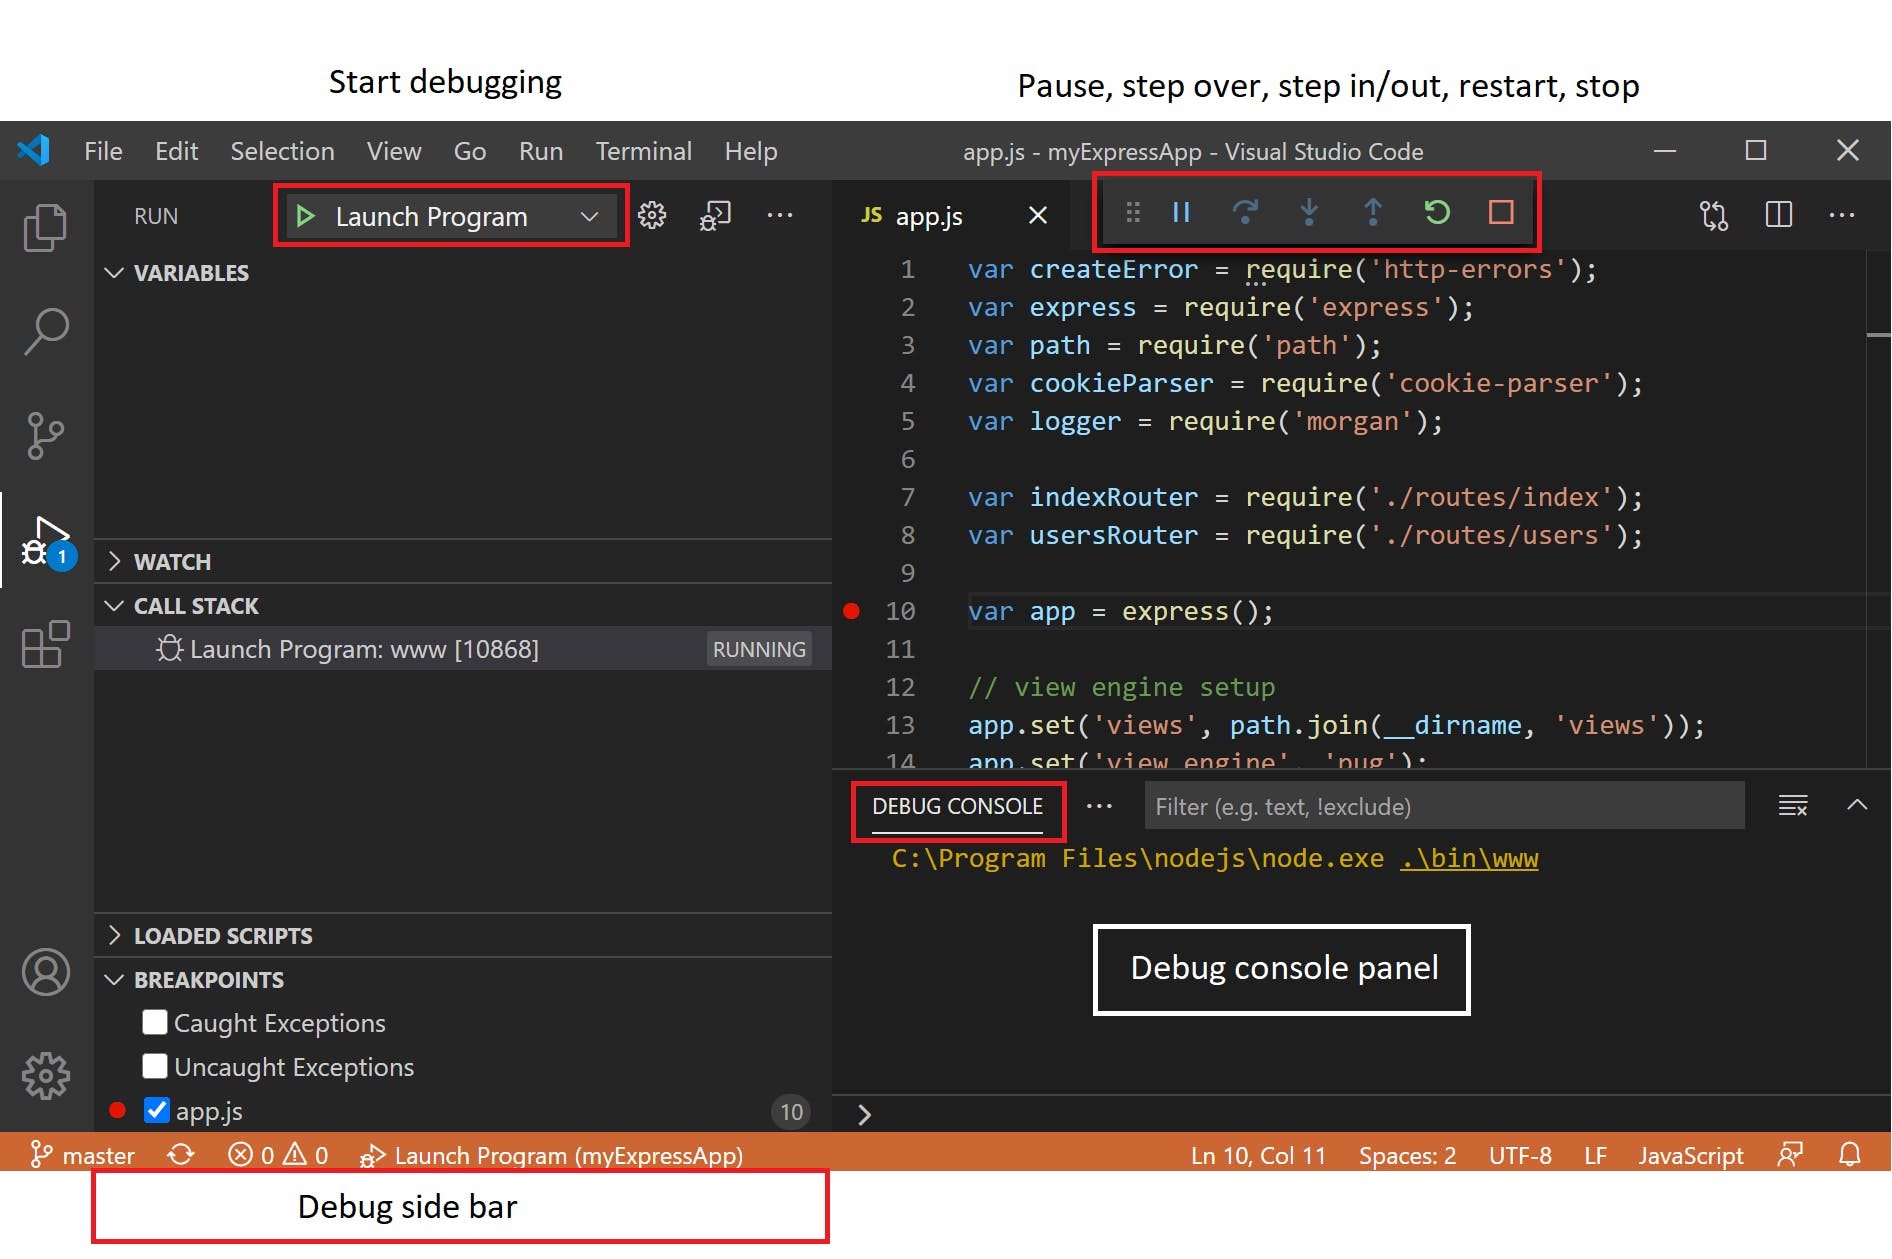Disable the app.js breakpoints checkbox

(x=157, y=1110)
